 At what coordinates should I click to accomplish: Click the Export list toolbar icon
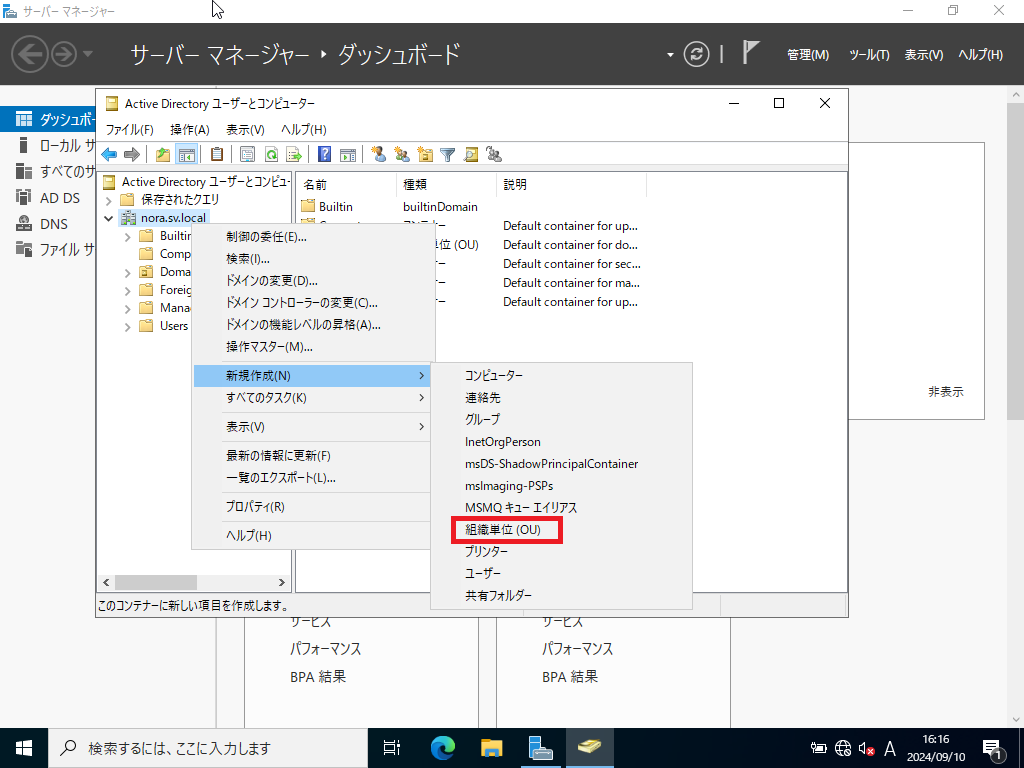tap(295, 155)
